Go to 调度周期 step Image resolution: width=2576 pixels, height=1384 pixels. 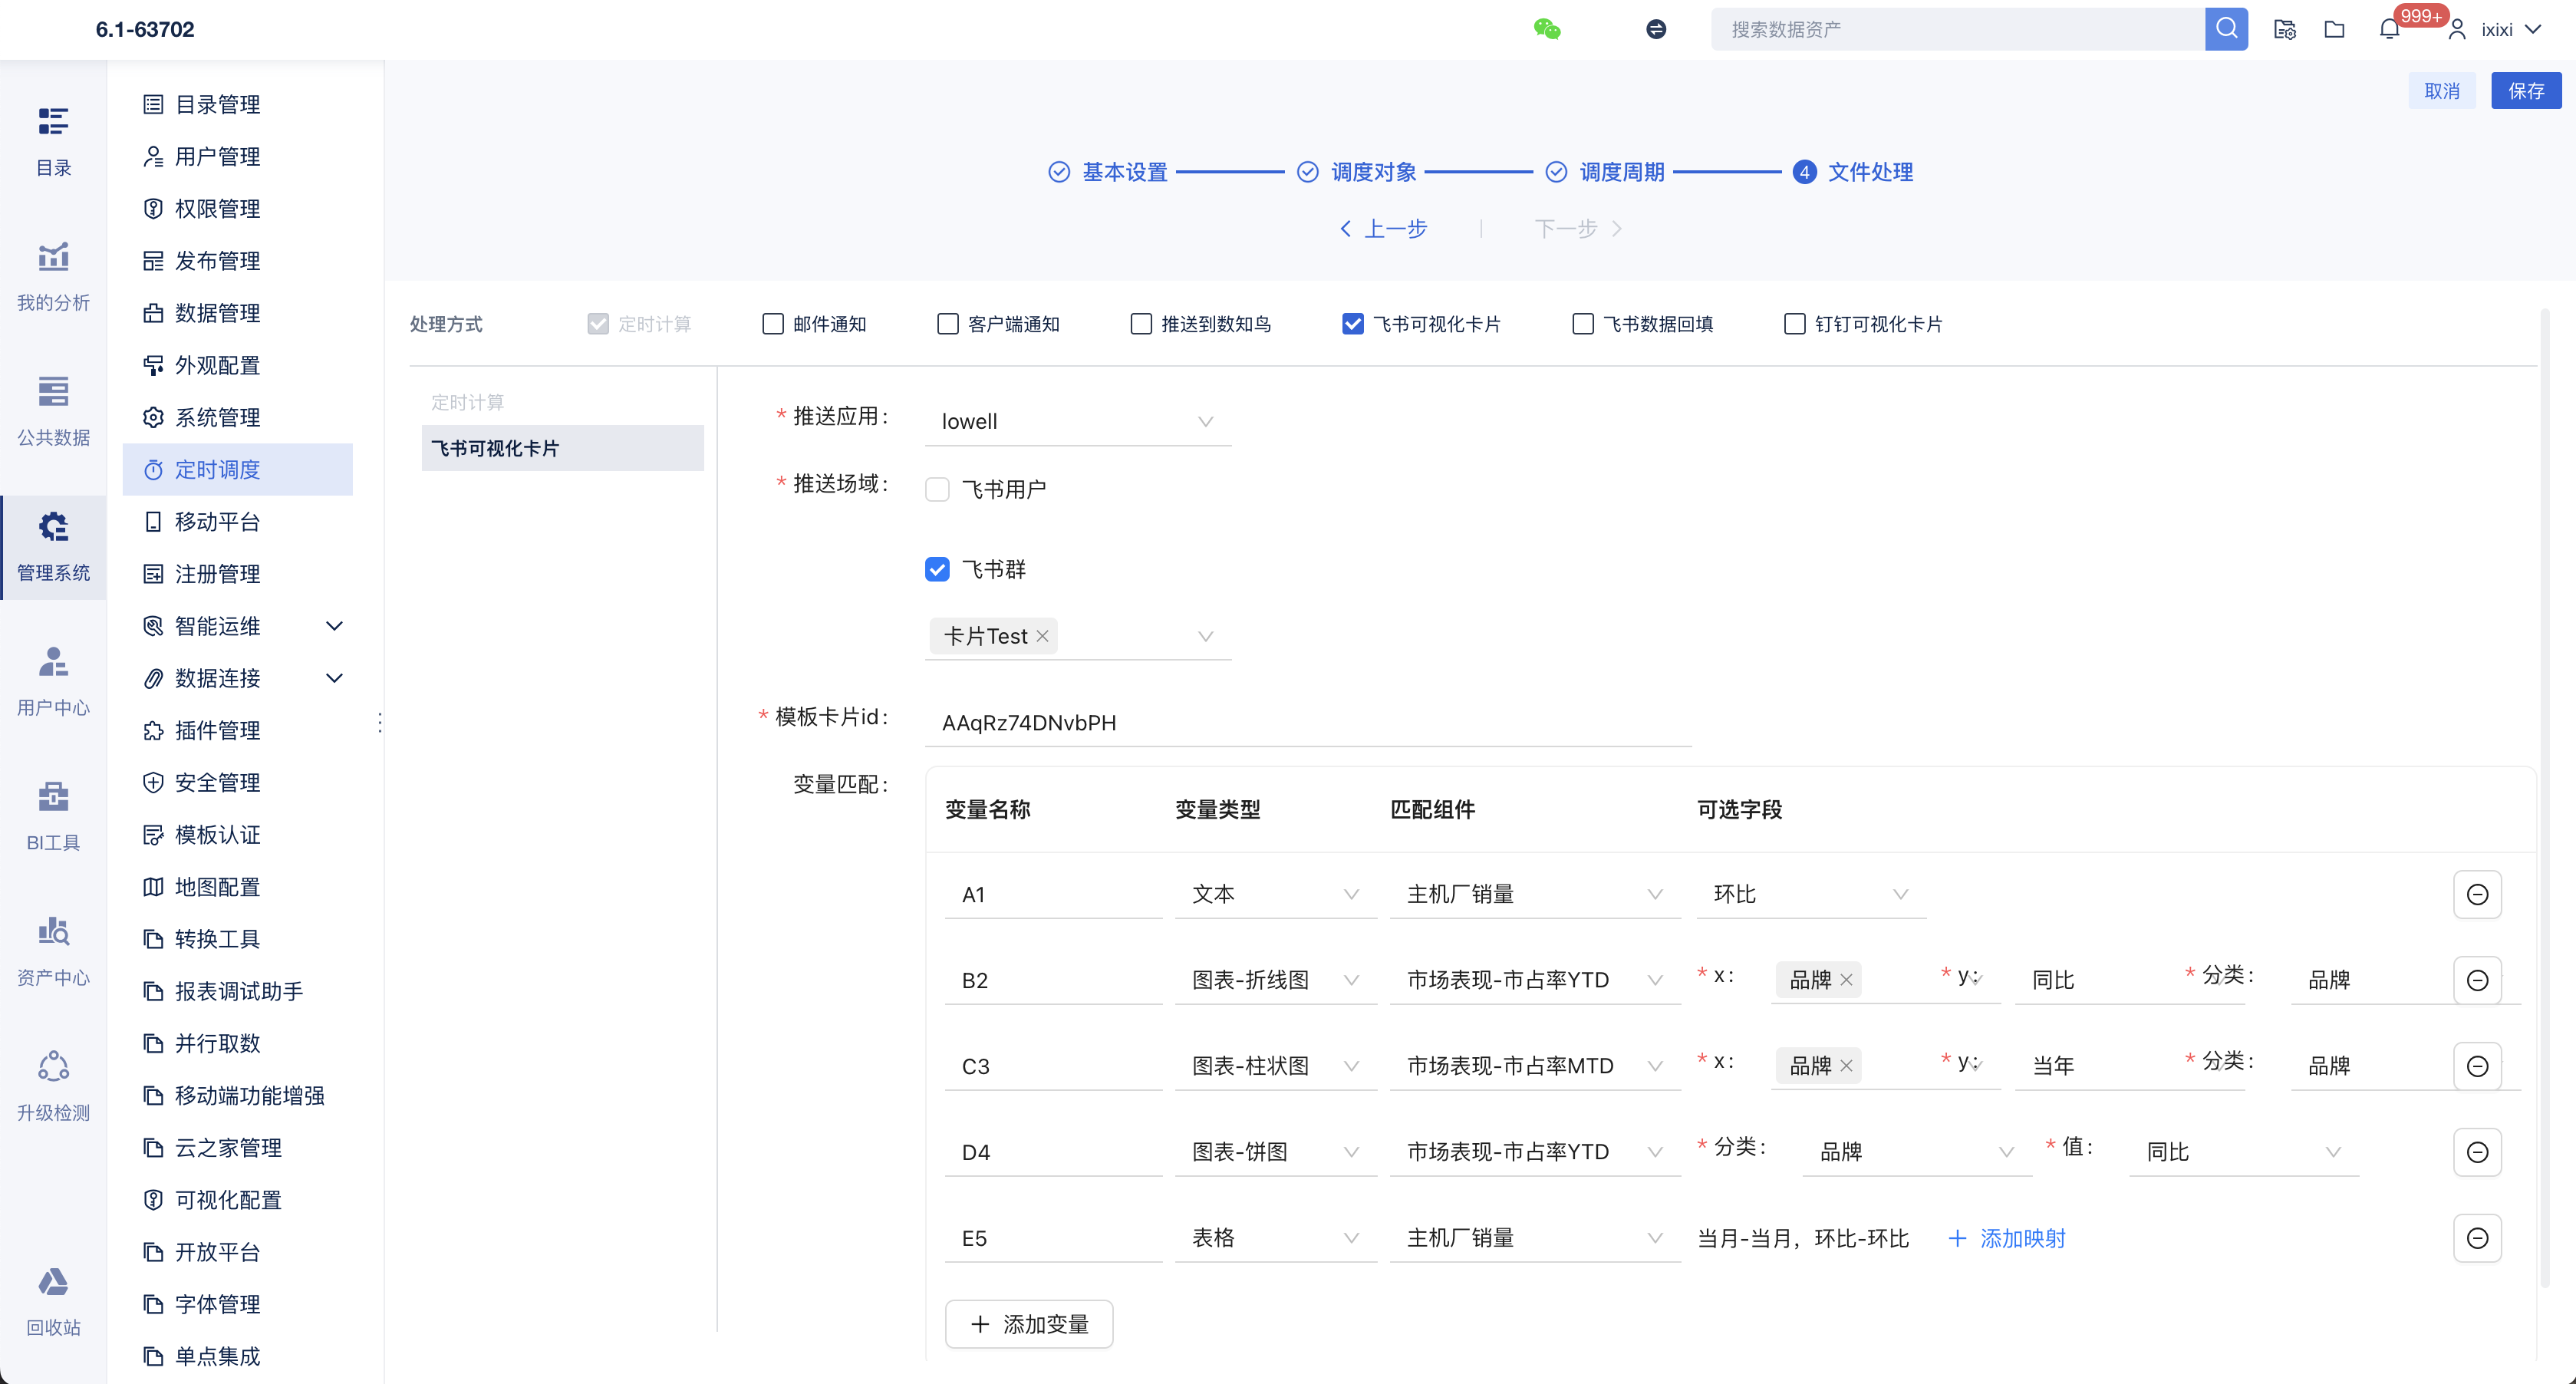coord(1620,172)
